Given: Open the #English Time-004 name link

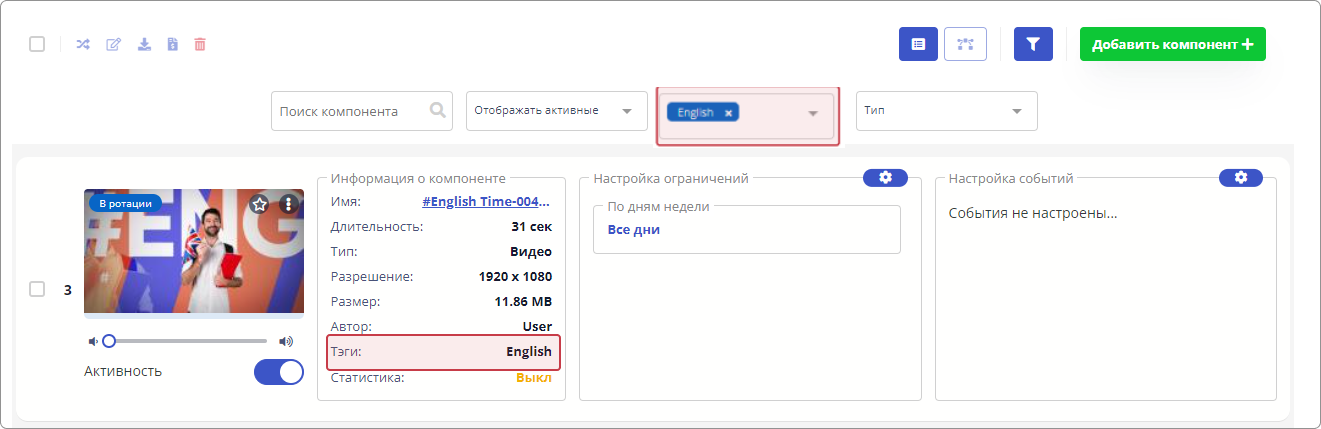Looking at the screenshot, I should (486, 201).
